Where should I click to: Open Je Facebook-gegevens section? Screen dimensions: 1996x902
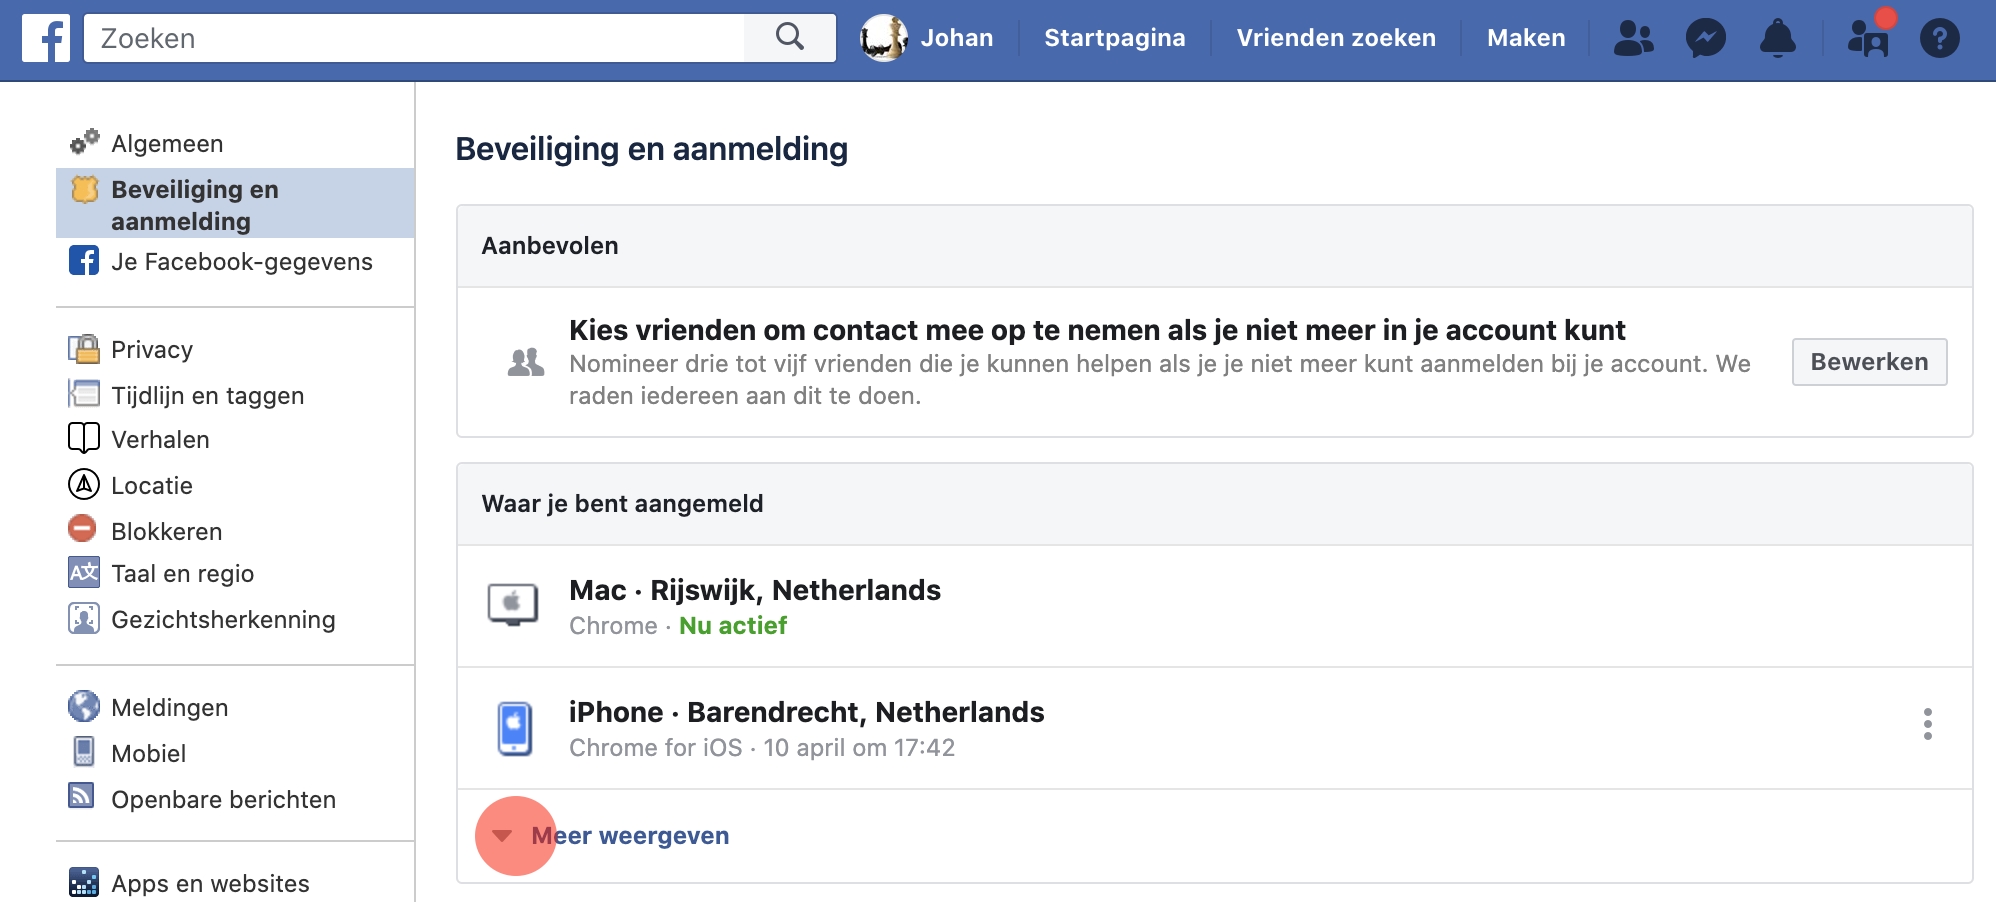coord(241,262)
